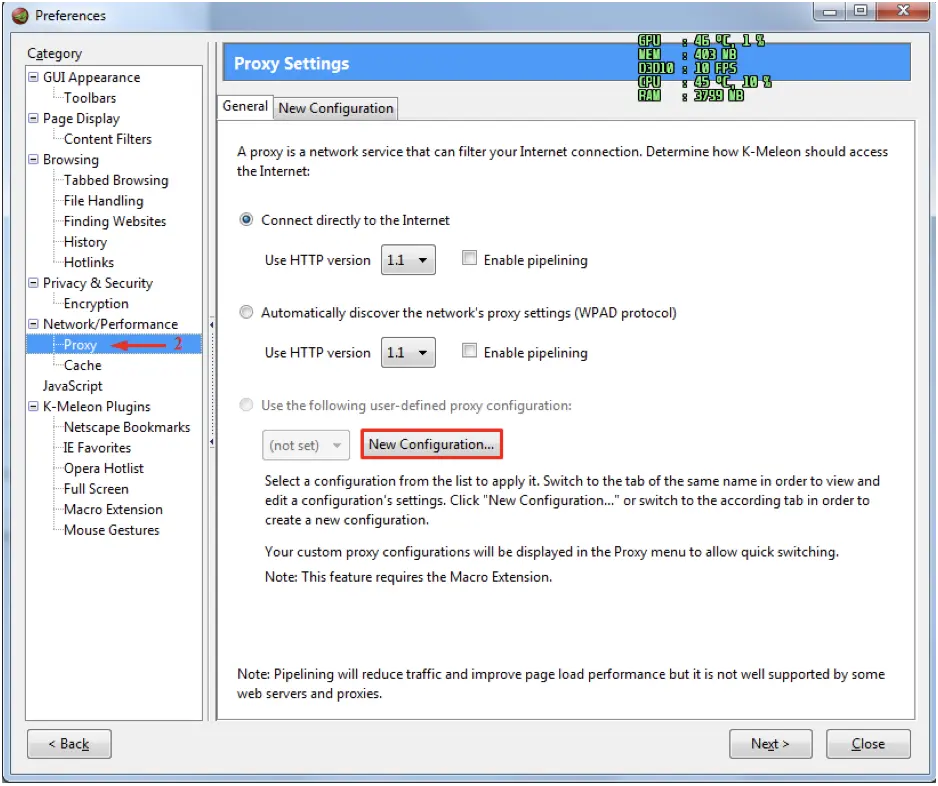Open the Encryption category item
938x786 pixels.
pos(96,303)
